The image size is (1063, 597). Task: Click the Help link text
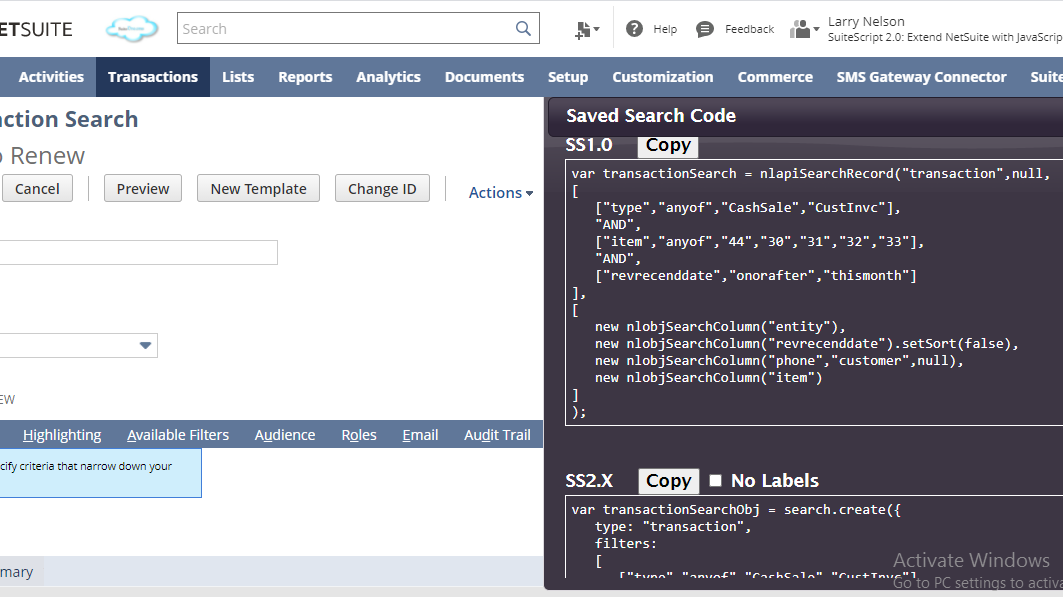click(x=665, y=29)
